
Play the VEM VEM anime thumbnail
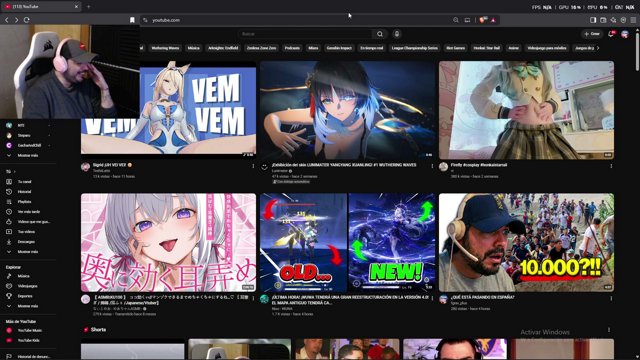point(169,110)
